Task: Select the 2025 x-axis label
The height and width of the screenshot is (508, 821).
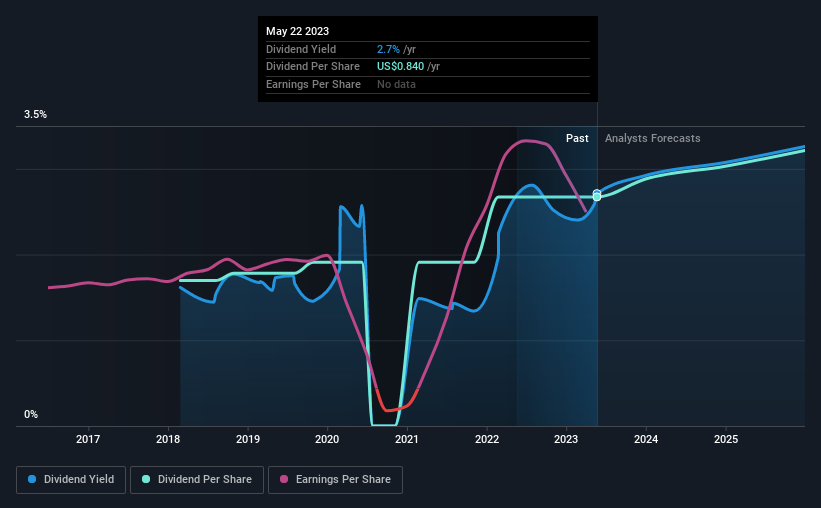Action: (x=726, y=439)
